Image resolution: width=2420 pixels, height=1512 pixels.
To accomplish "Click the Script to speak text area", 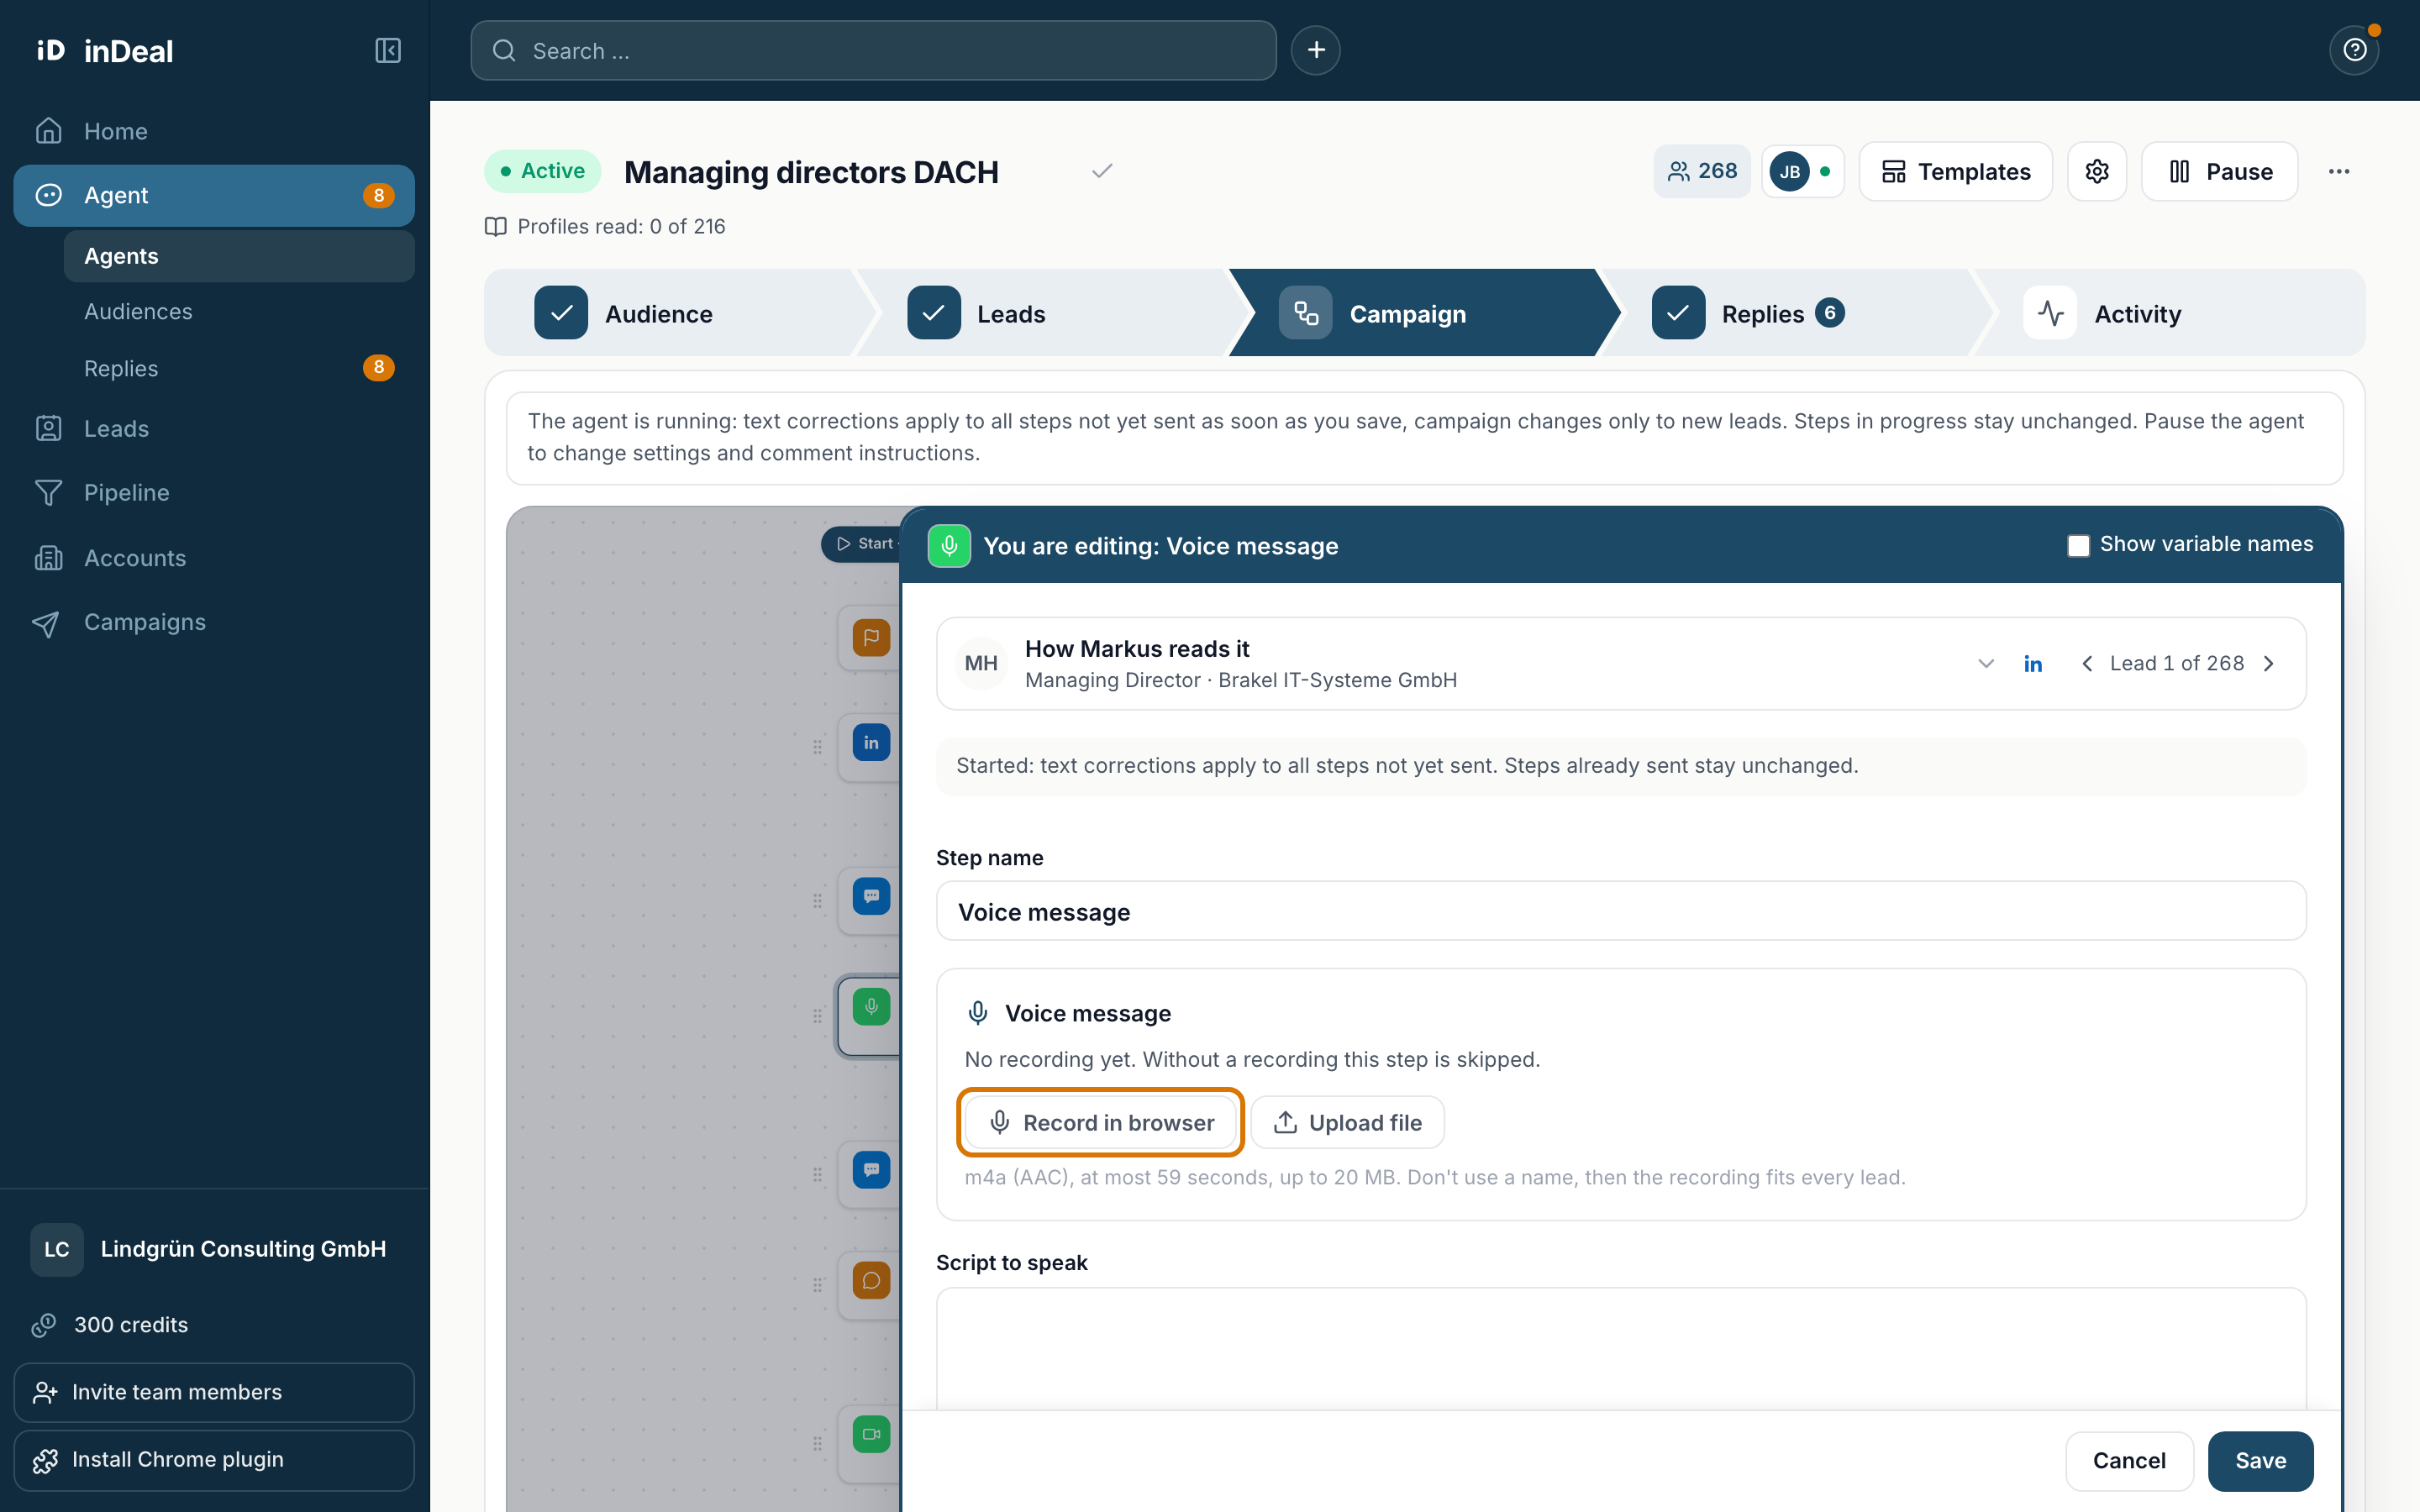I will point(1621,1348).
